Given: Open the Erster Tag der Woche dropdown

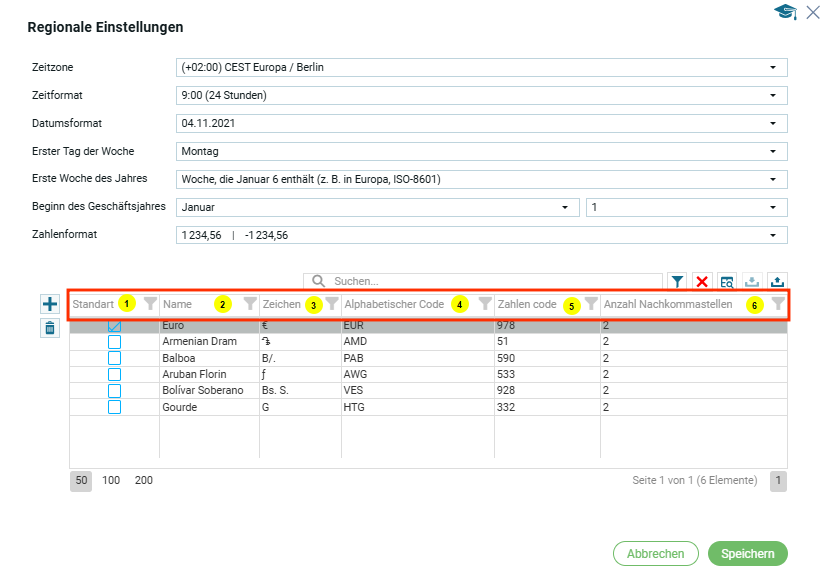Looking at the screenshot, I should (481, 152).
